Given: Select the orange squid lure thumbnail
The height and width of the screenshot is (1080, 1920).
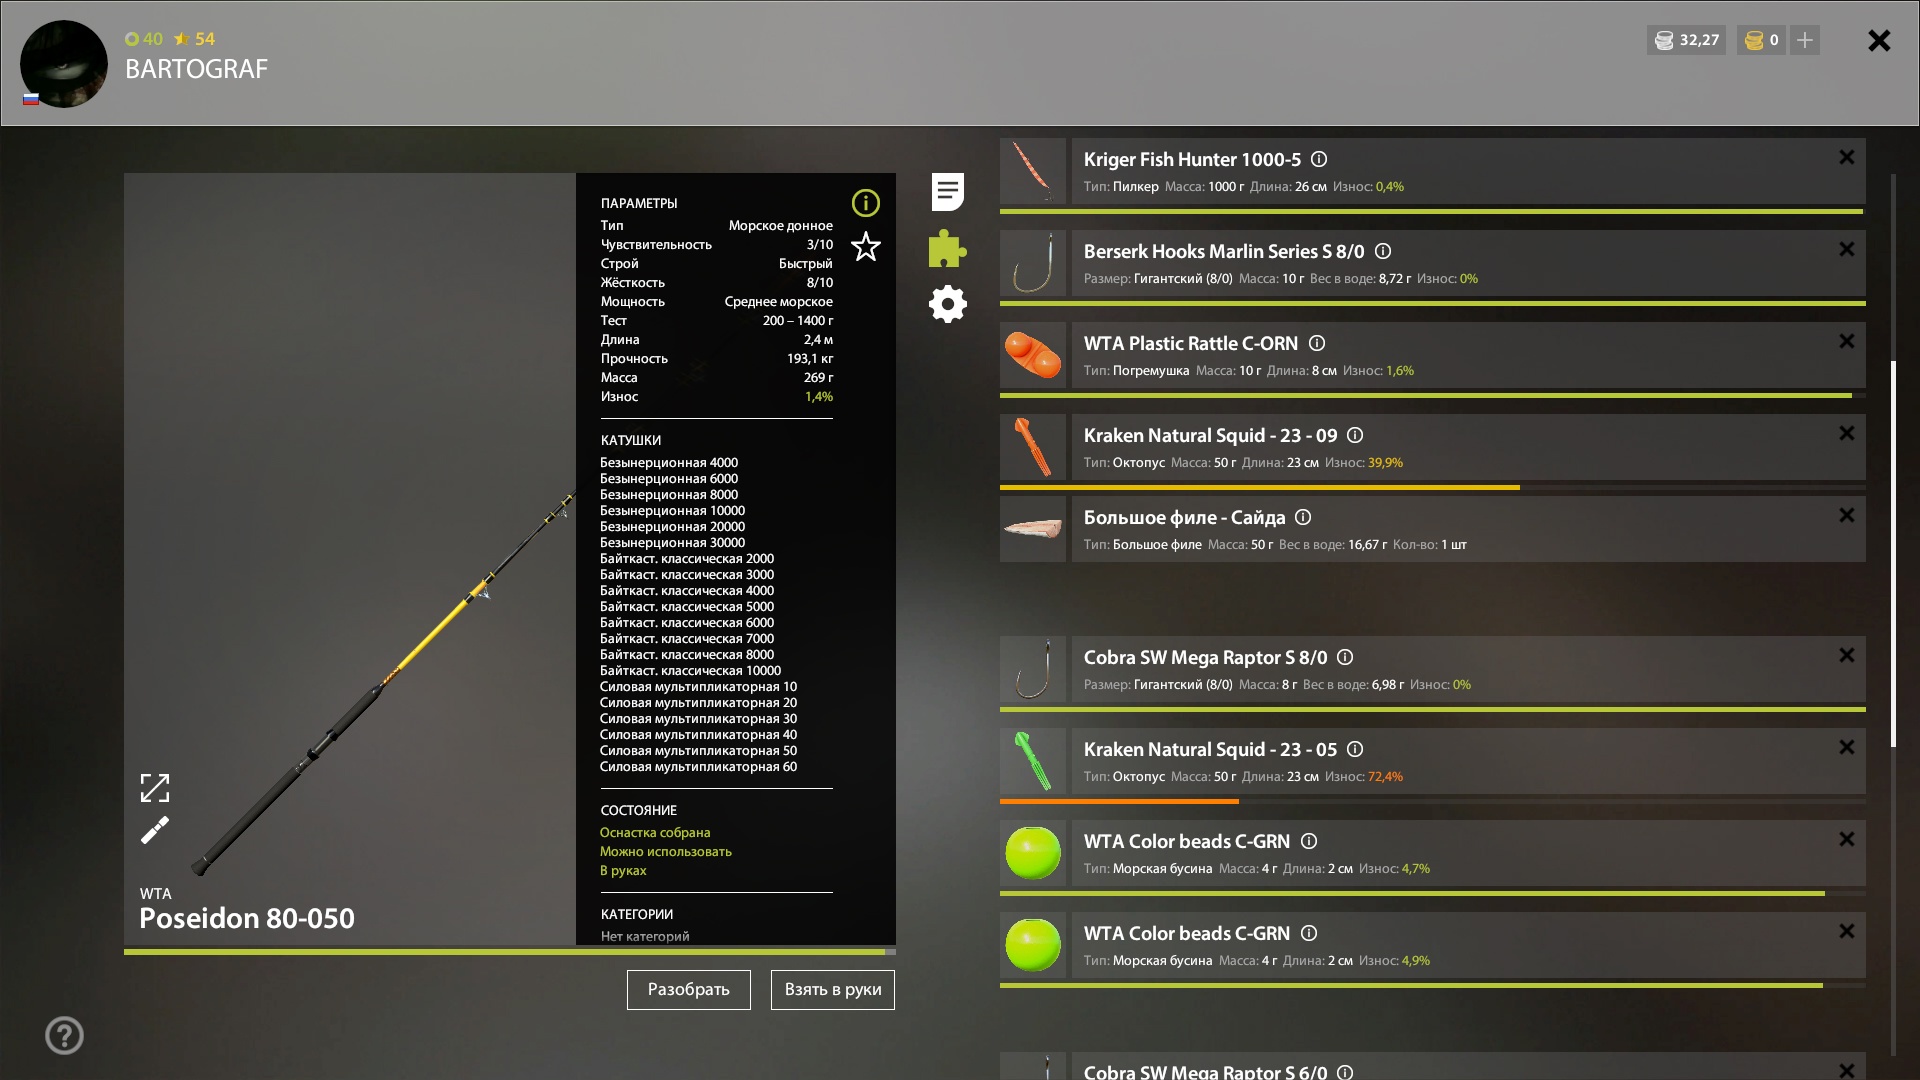Looking at the screenshot, I should [x=1033, y=447].
